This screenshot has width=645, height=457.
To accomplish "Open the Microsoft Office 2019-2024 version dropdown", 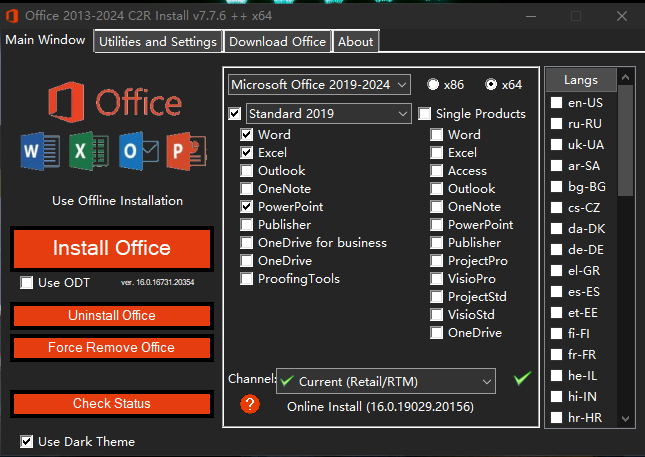I will pyautogui.click(x=319, y=84).
